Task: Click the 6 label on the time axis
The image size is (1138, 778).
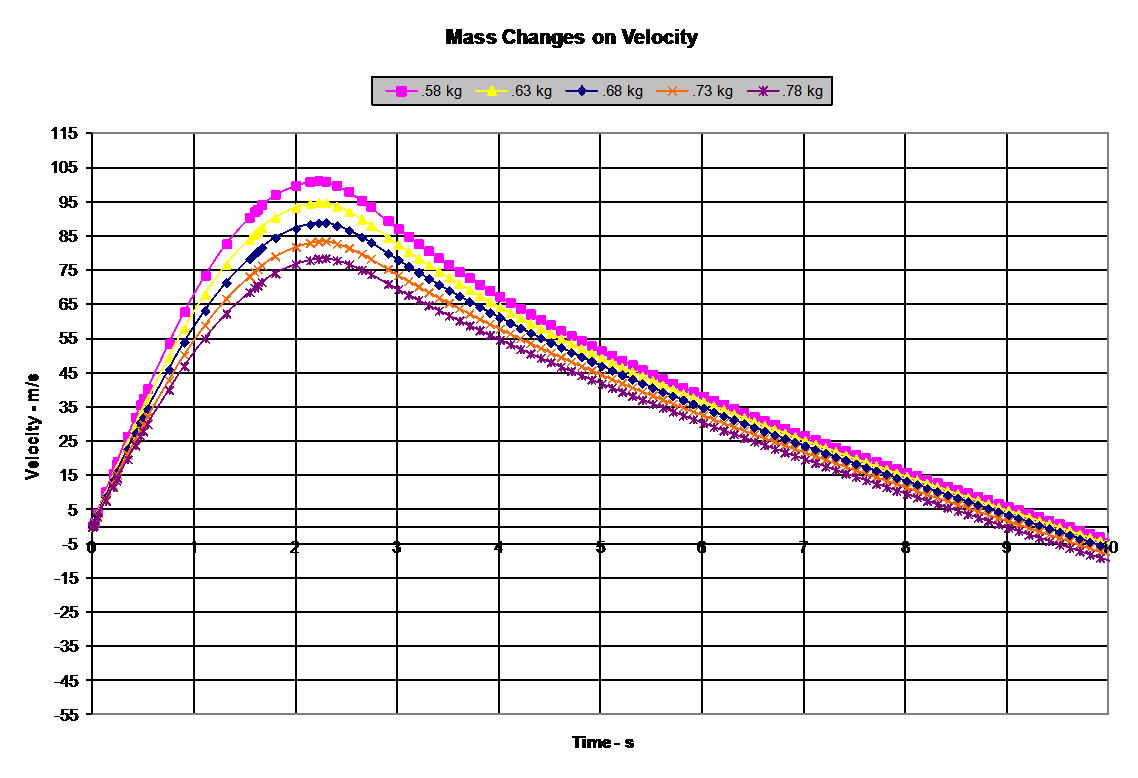Action: [701, 547]
